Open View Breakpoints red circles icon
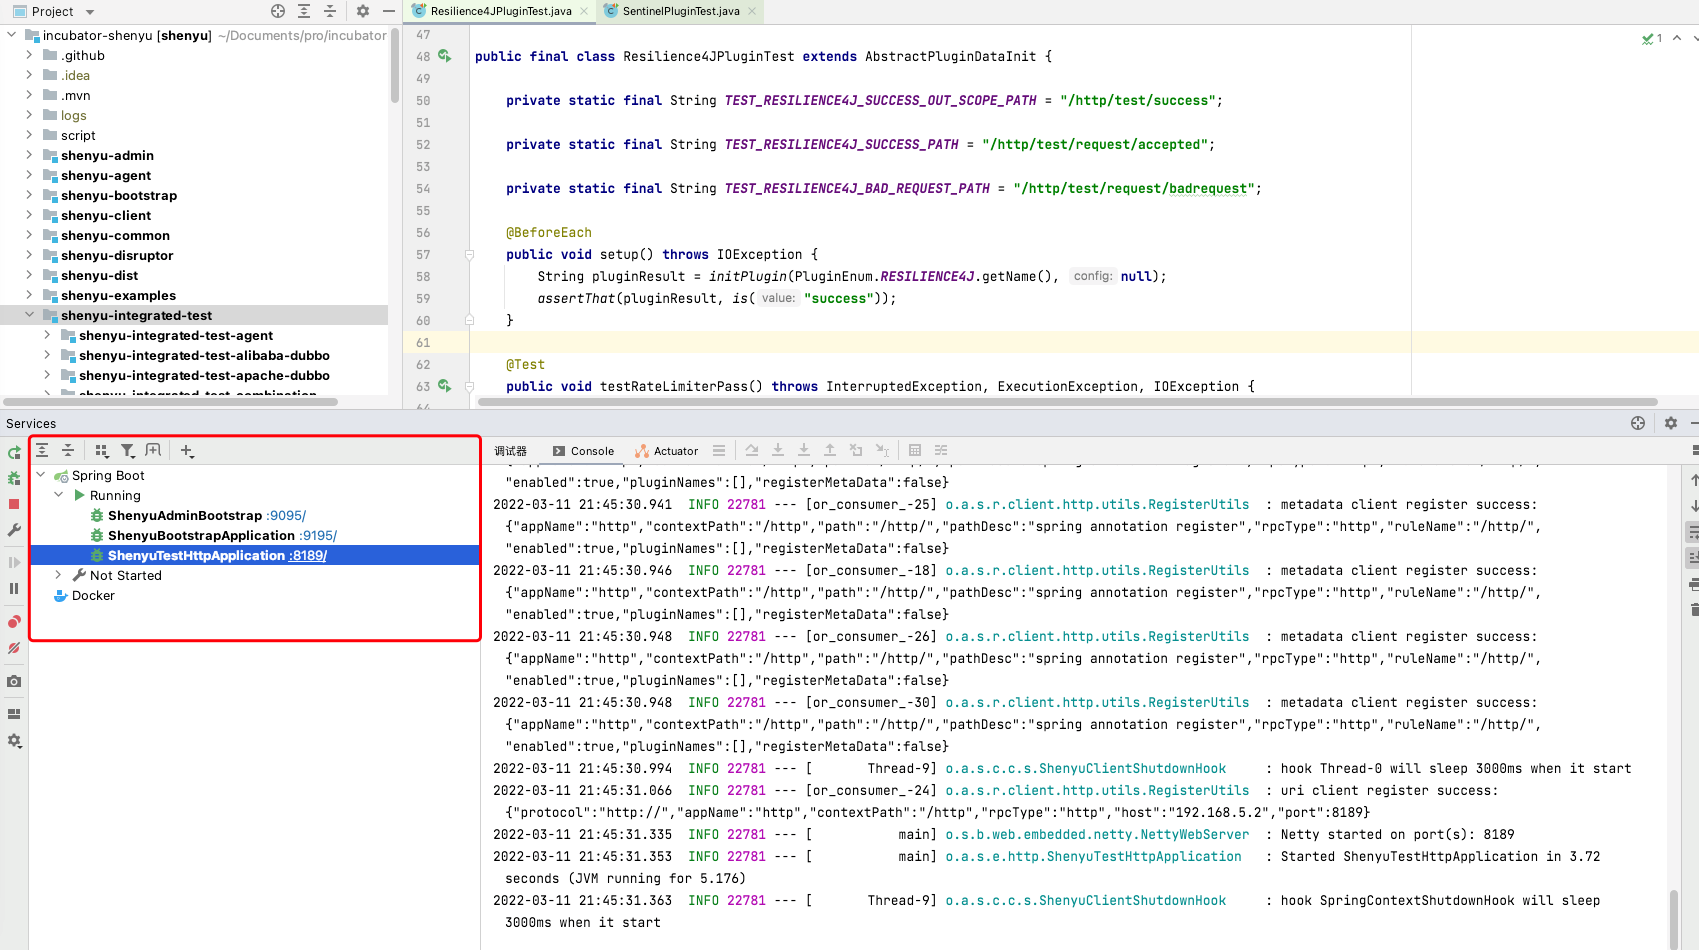This screenshot has height=950, width=1699. click(x=14, y=621)
